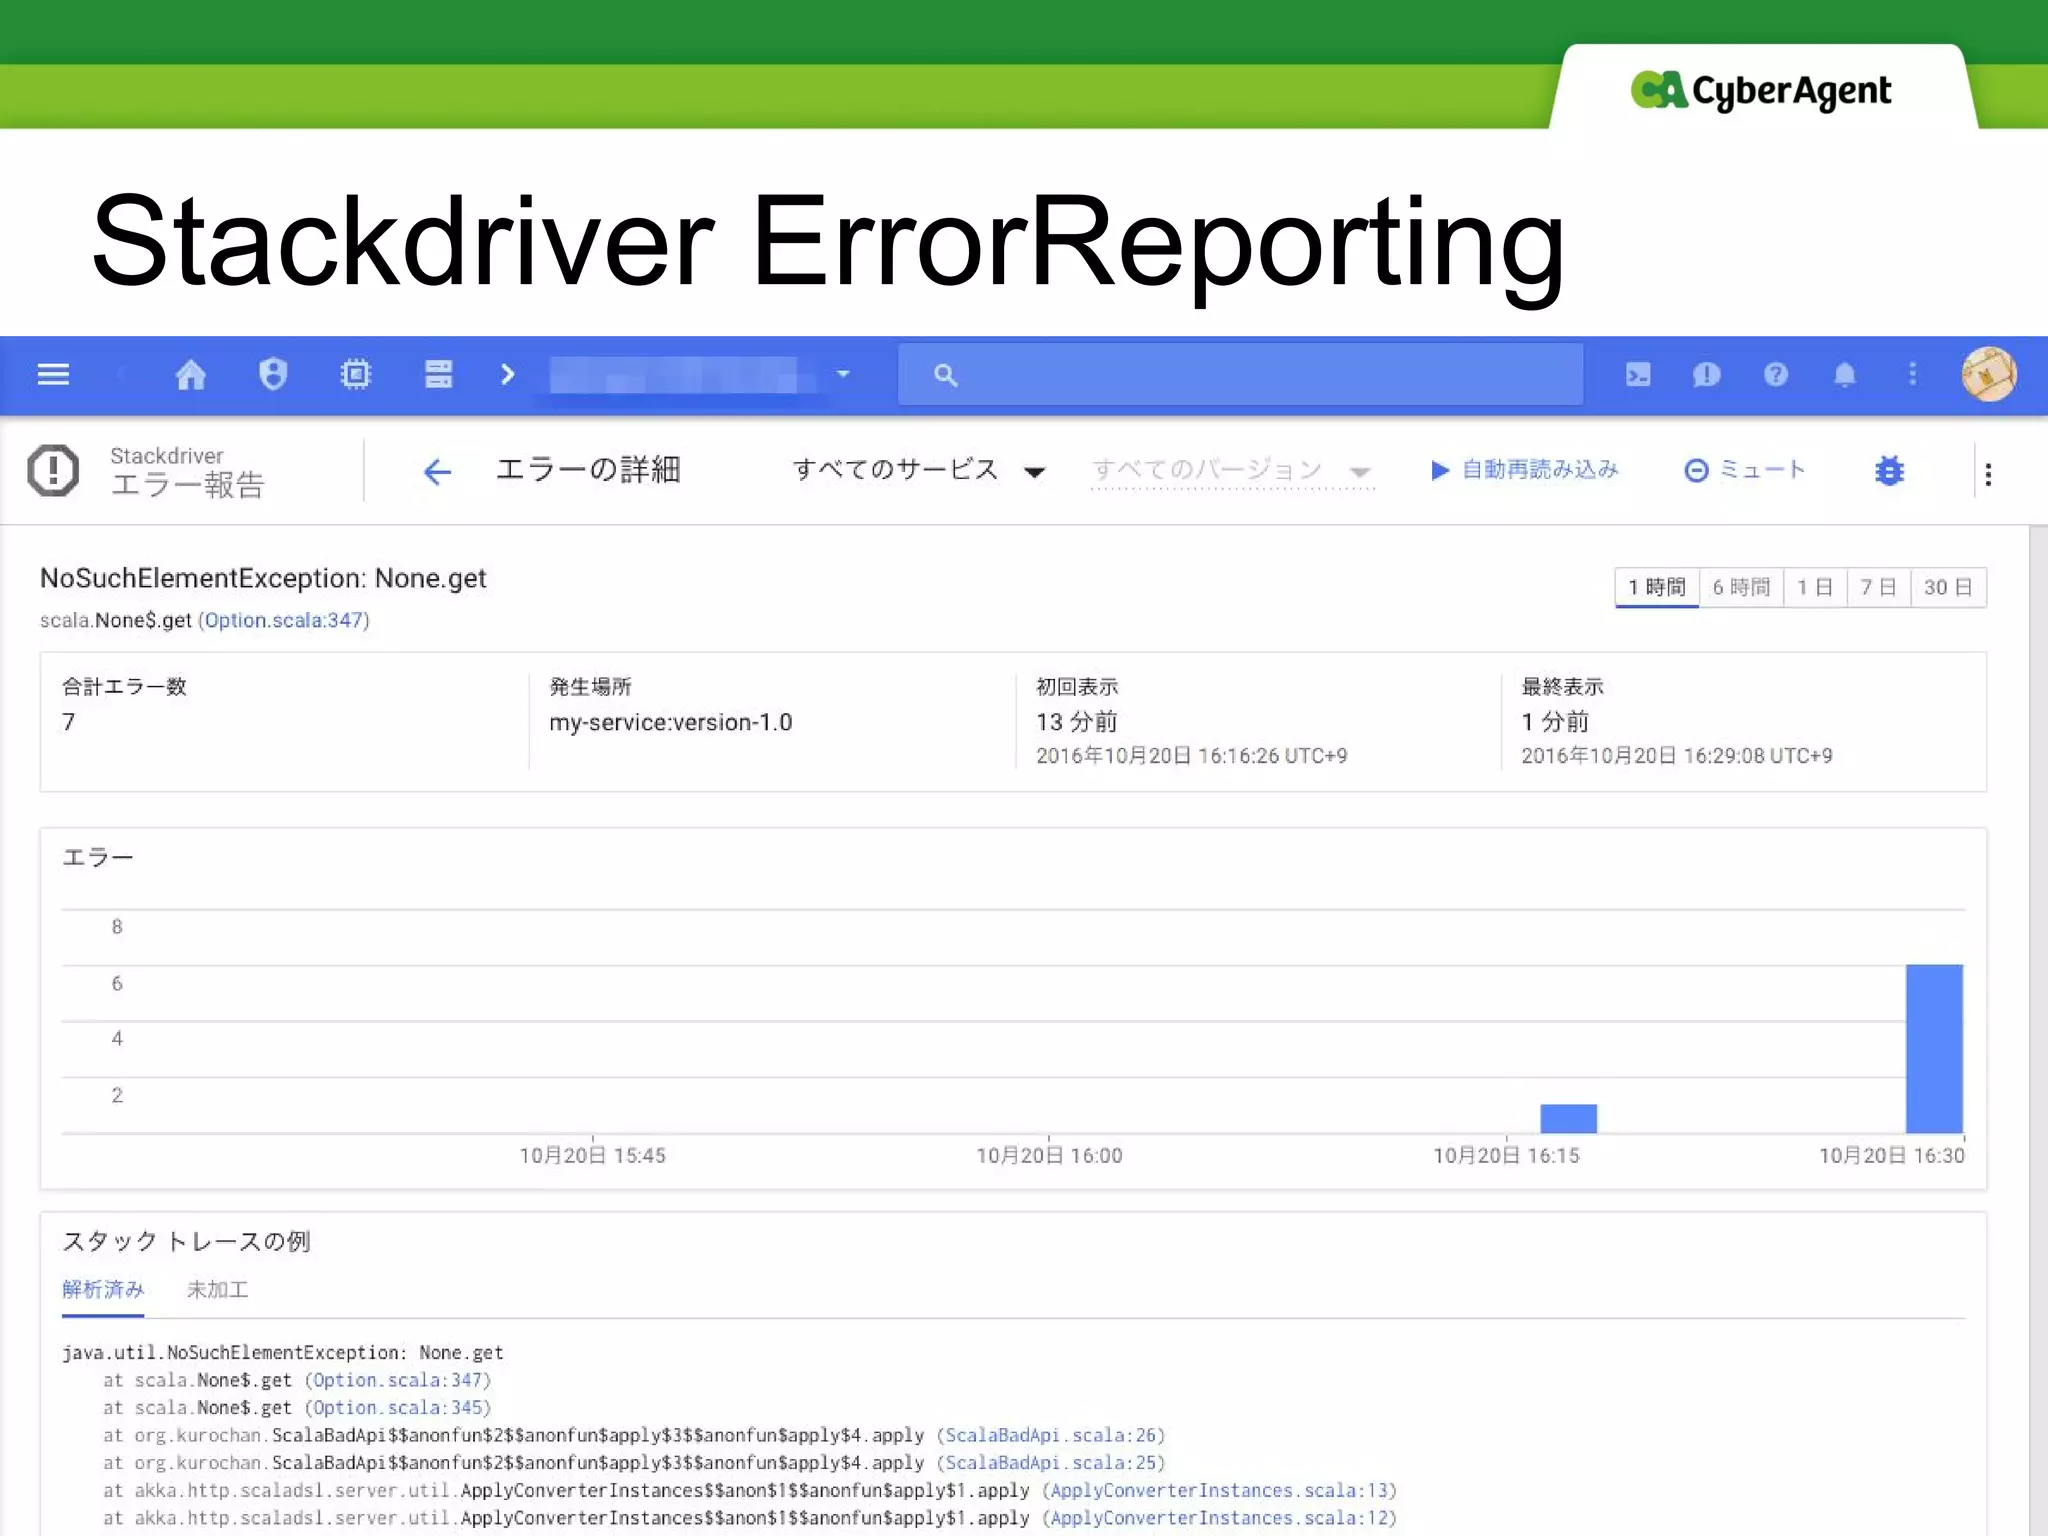Go to the console Home icon
The image size is (2048, 1536).
(x=190, y=374)
